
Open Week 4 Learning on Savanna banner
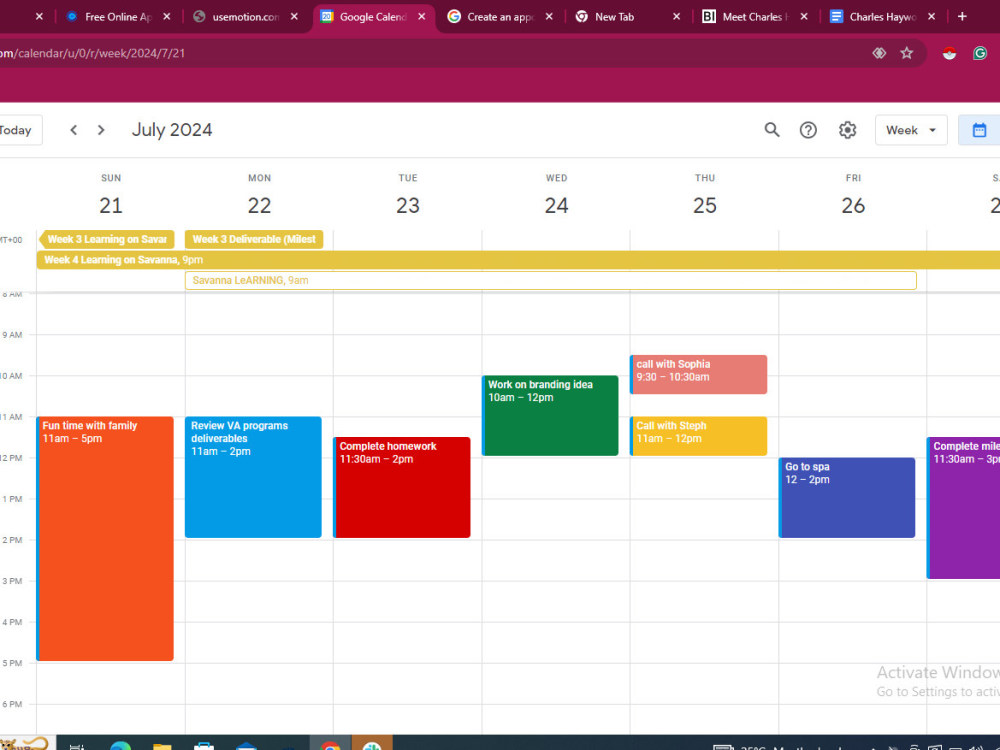[518, 260]
